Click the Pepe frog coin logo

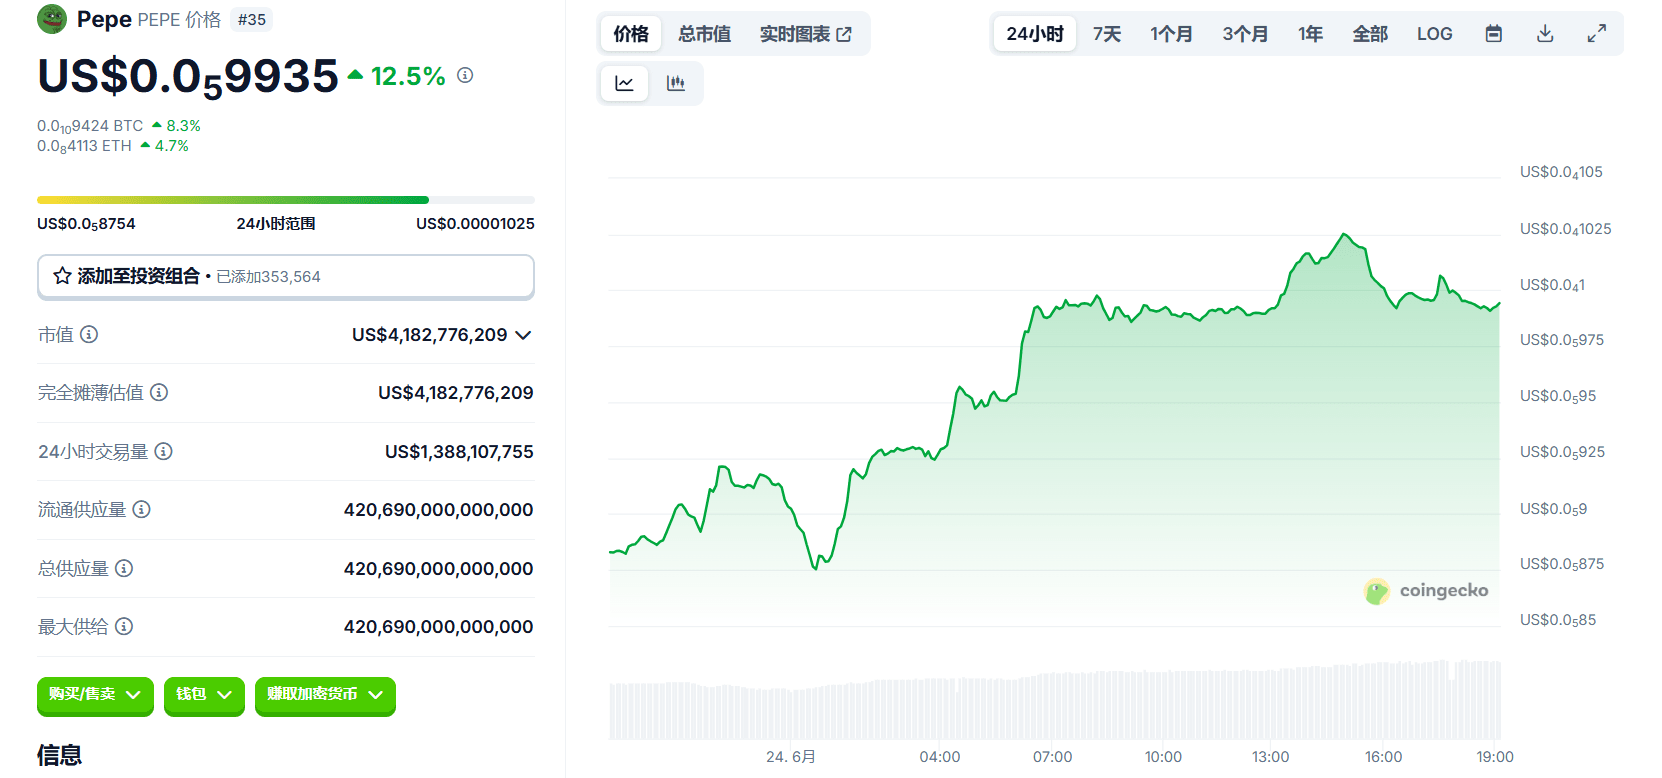(x=52, y=19)
